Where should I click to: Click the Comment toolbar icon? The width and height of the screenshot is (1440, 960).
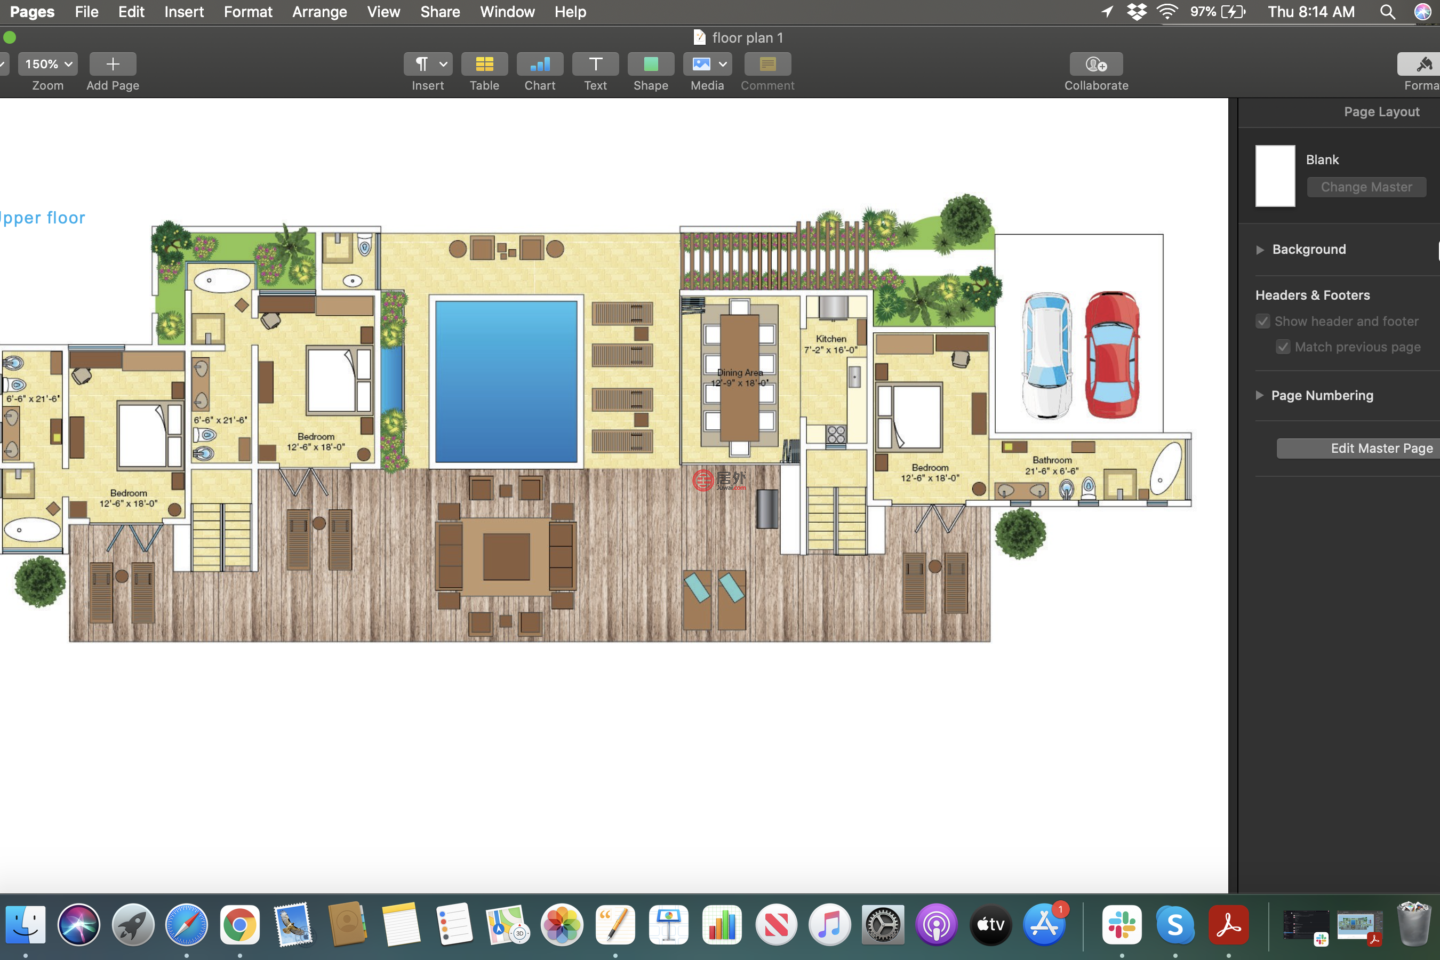(x=768, y=64)
